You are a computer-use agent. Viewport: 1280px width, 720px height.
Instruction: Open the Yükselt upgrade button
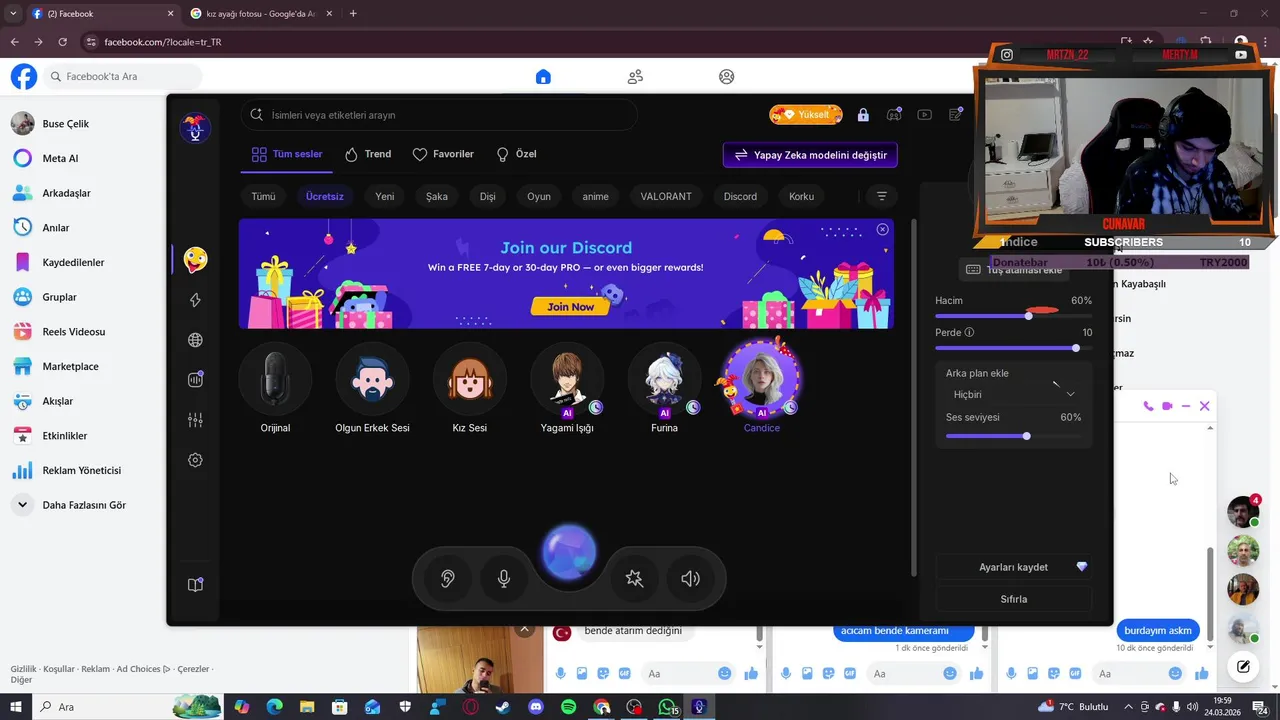[806, 115]
